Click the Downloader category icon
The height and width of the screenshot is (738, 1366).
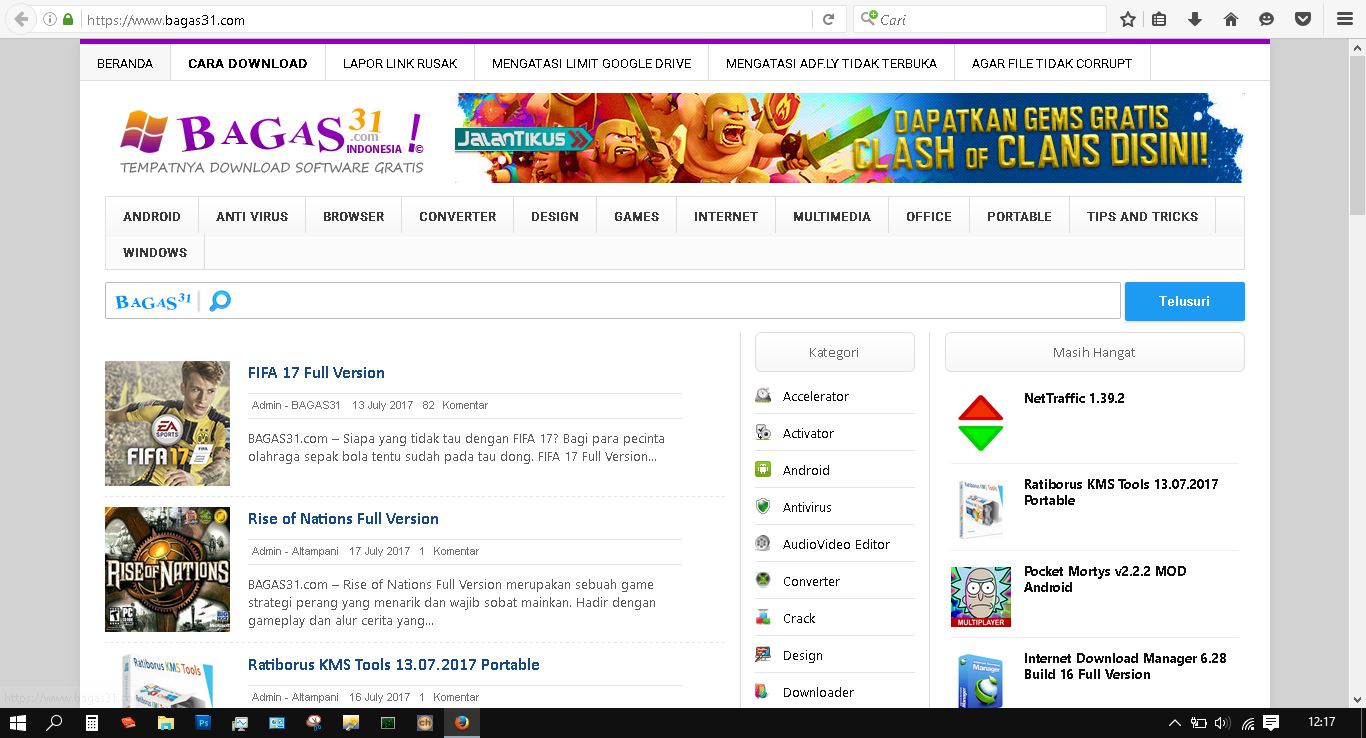click(x=763, y=692)
